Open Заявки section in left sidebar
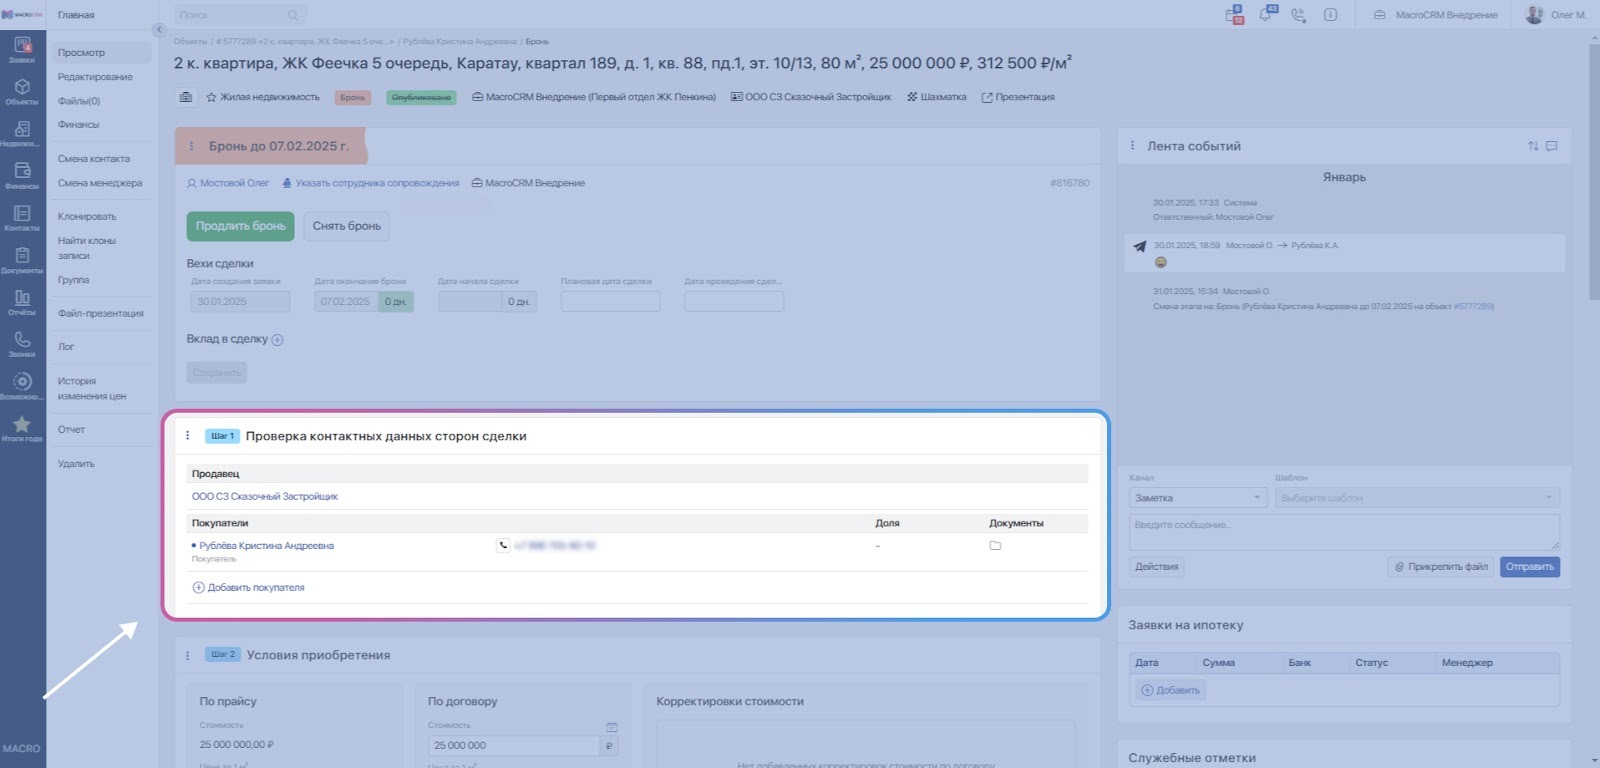The width and height of the screenshot is (1600, 768). point(22,48)
